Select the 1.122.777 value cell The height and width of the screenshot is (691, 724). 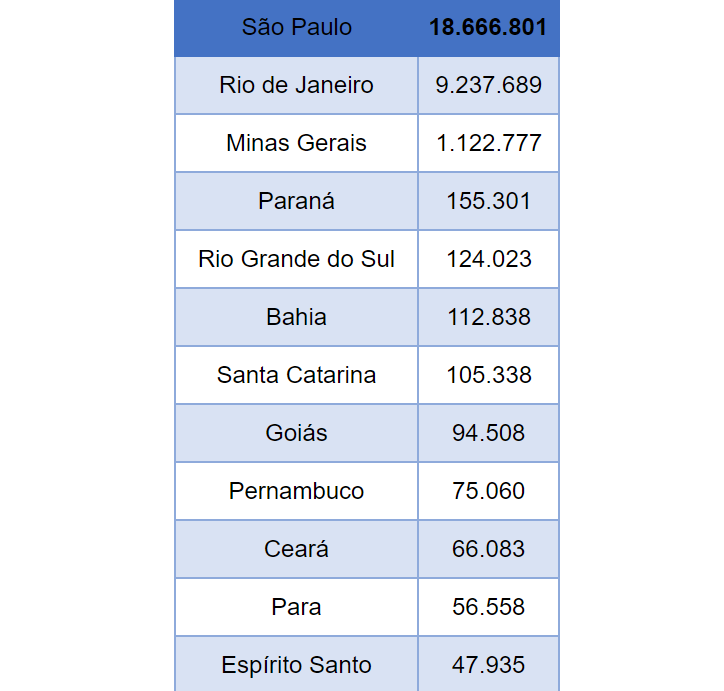click(x=488, y=143)
